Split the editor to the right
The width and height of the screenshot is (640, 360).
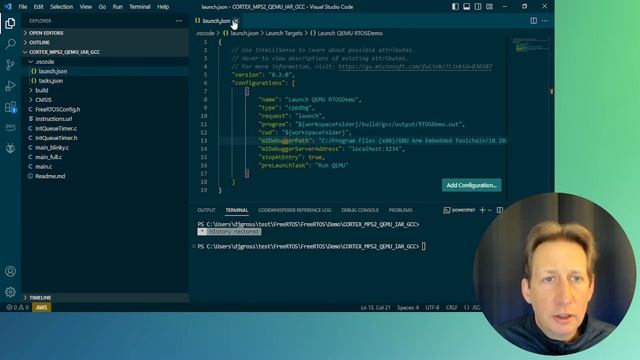533,21
